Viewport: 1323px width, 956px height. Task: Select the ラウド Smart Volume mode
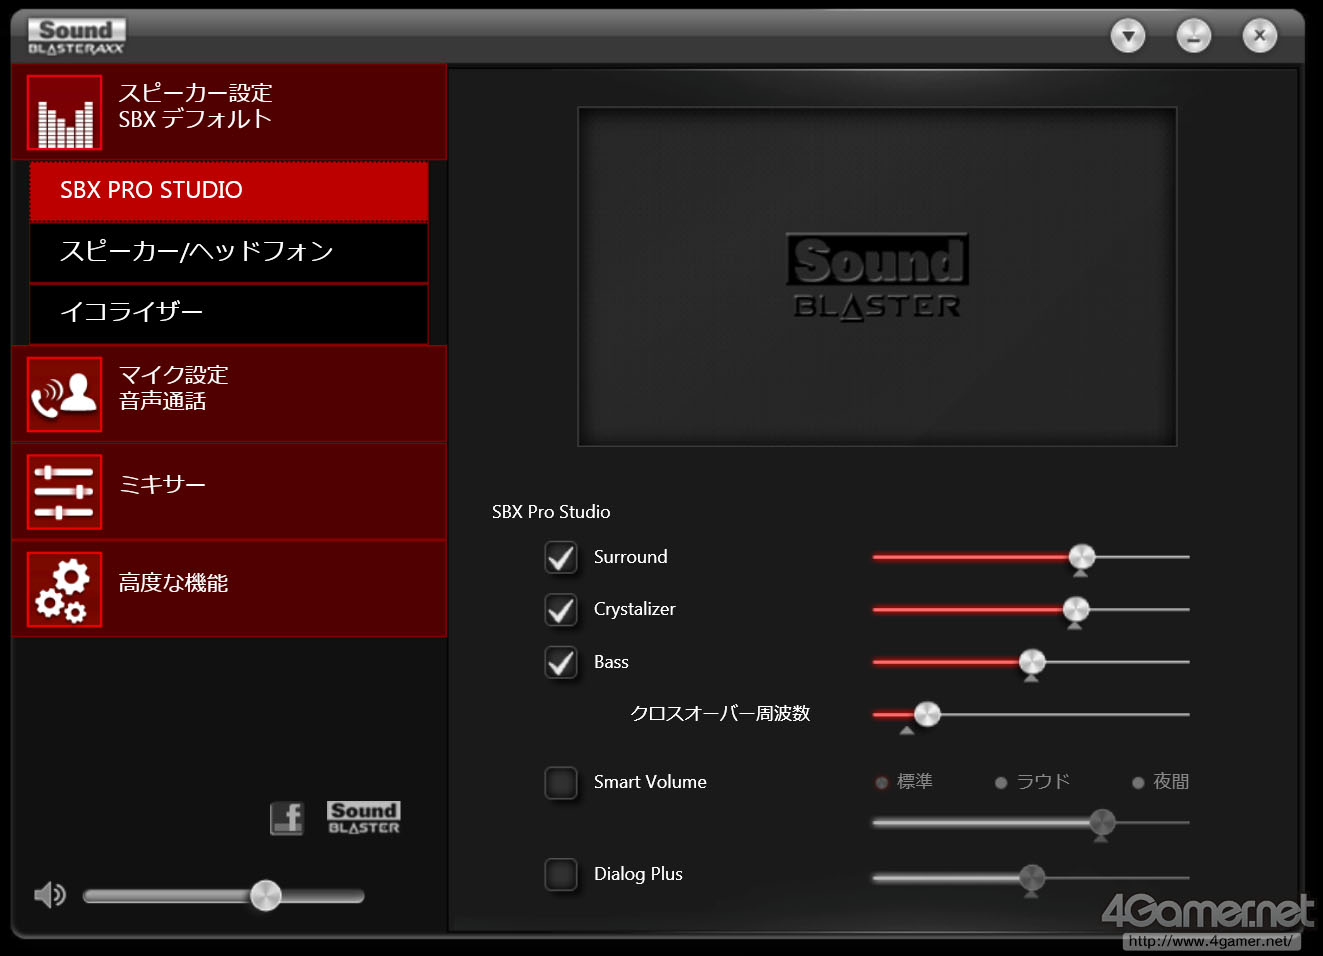[x=1032, y=782]
